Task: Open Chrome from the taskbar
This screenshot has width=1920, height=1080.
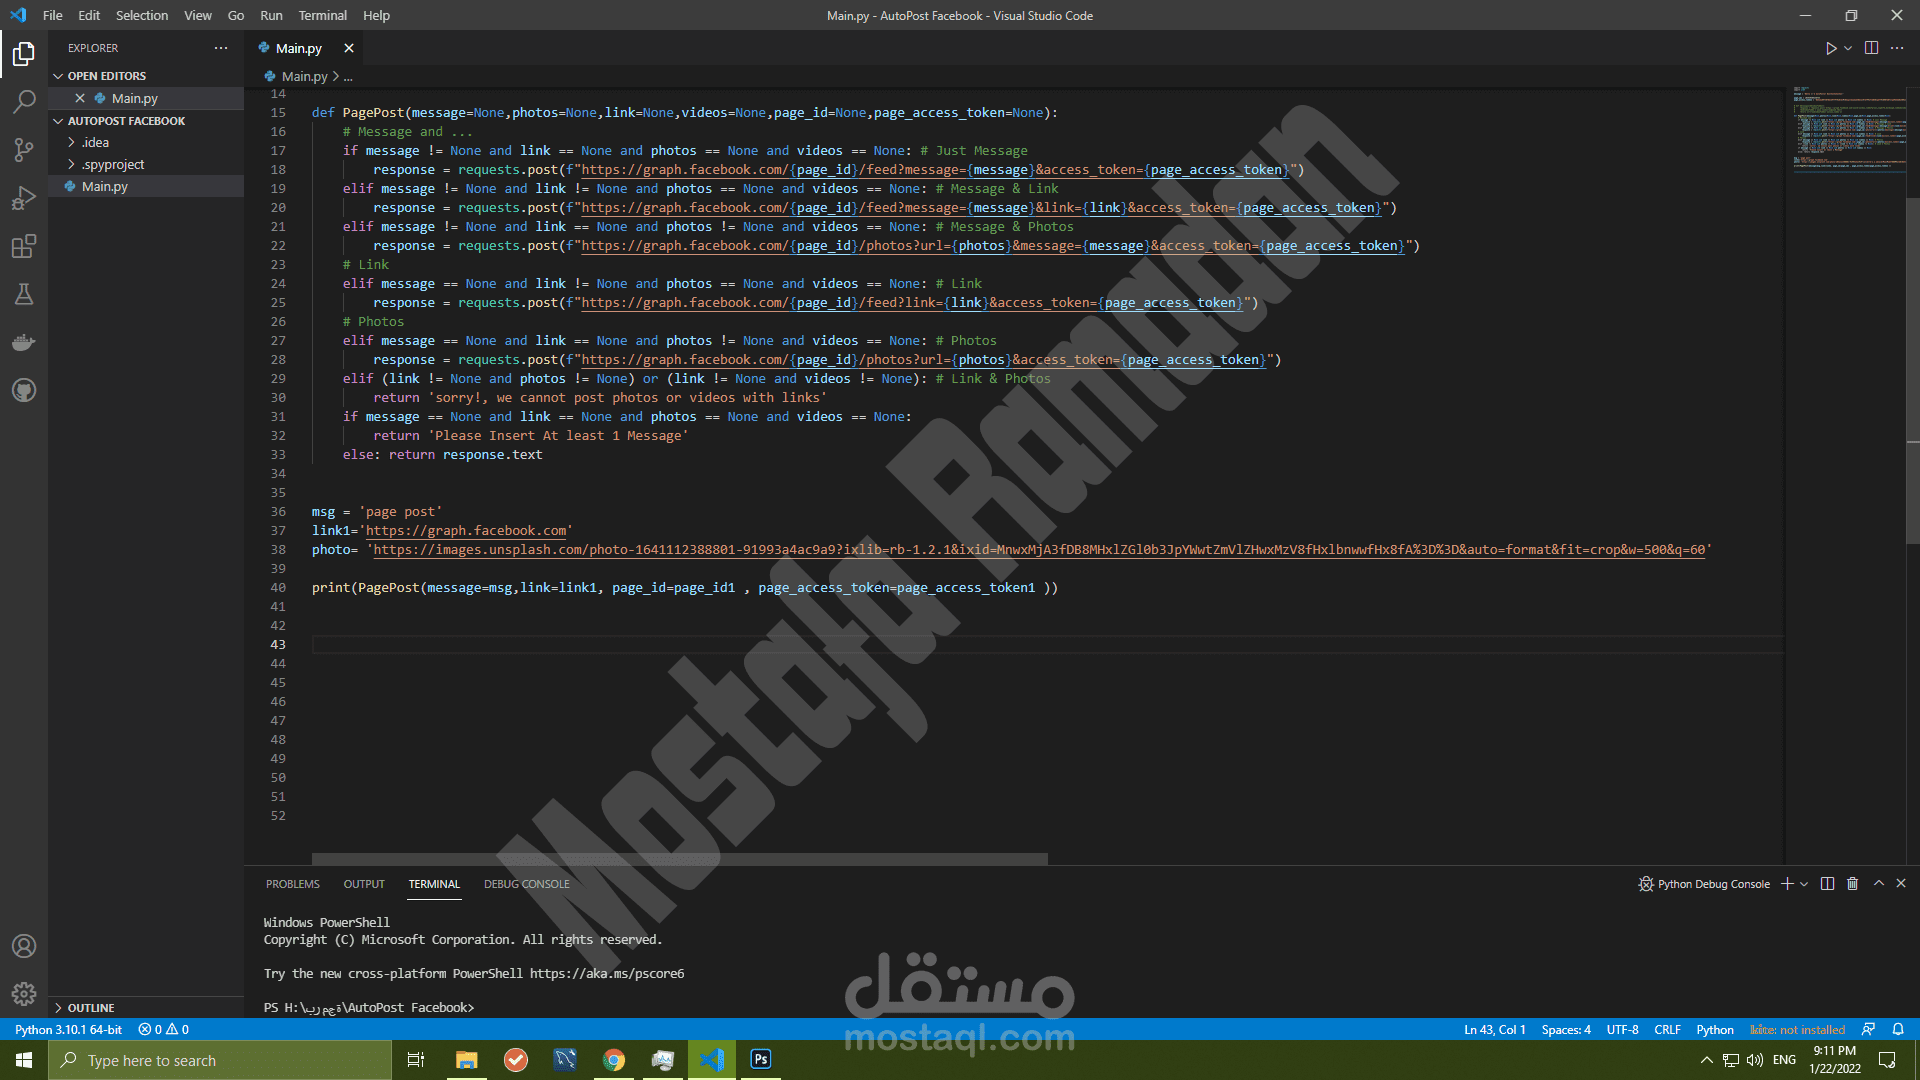Action: coord(614,1060)
